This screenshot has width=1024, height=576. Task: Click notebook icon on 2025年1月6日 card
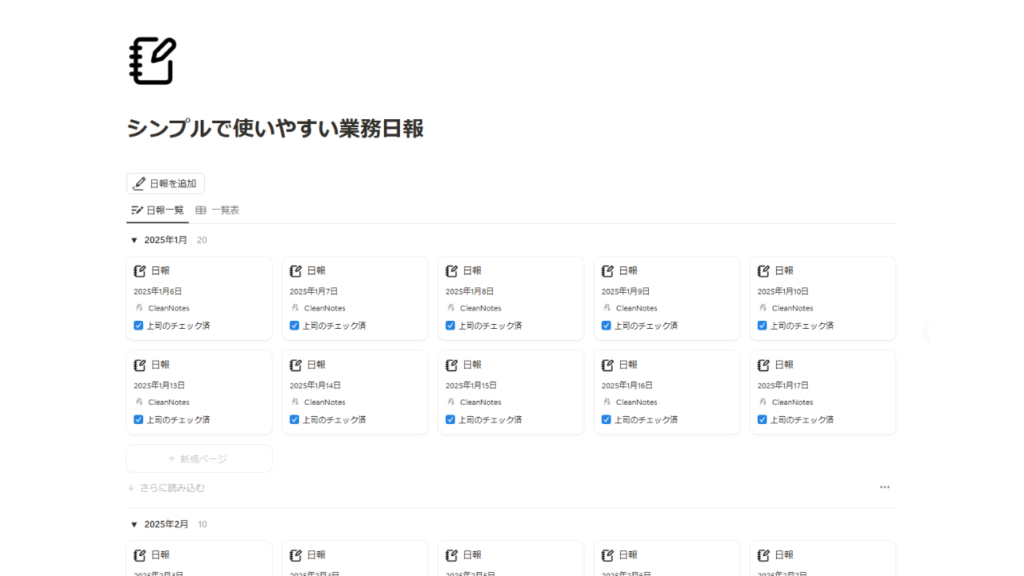[140, 271]
